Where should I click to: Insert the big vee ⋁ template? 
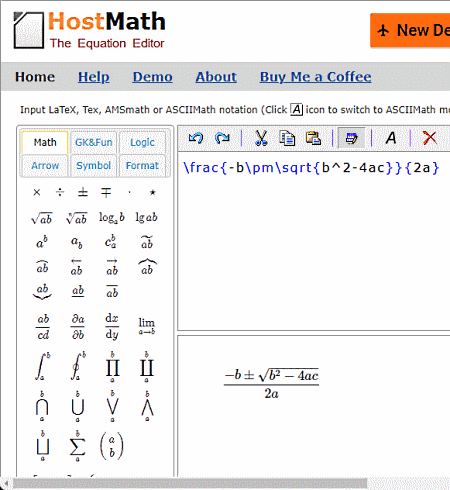click(x=112, y=406)
